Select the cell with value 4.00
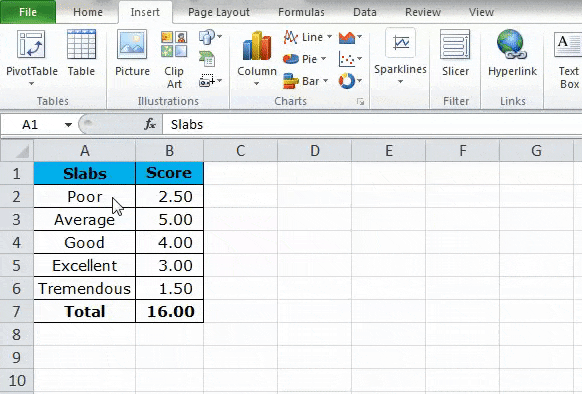The width and height of the screenshot is (582, 394). pyautogui.click(x=169, y=242)
